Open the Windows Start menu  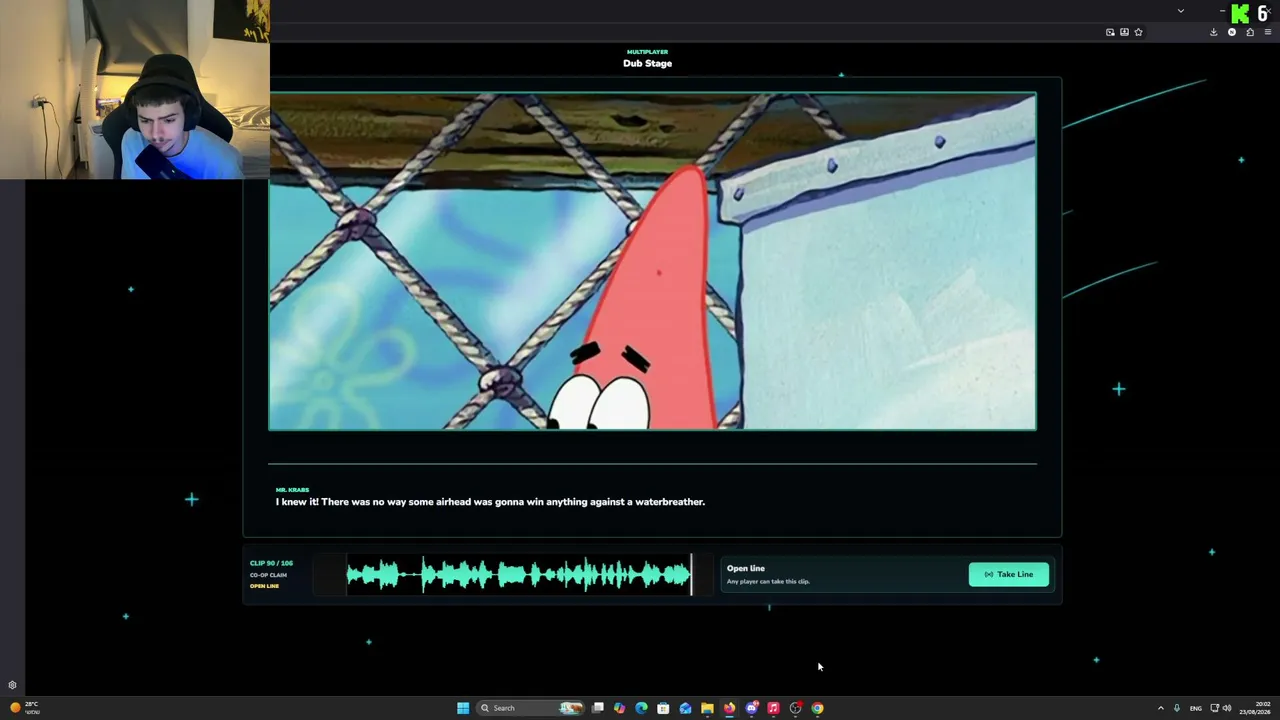point(463,708)
